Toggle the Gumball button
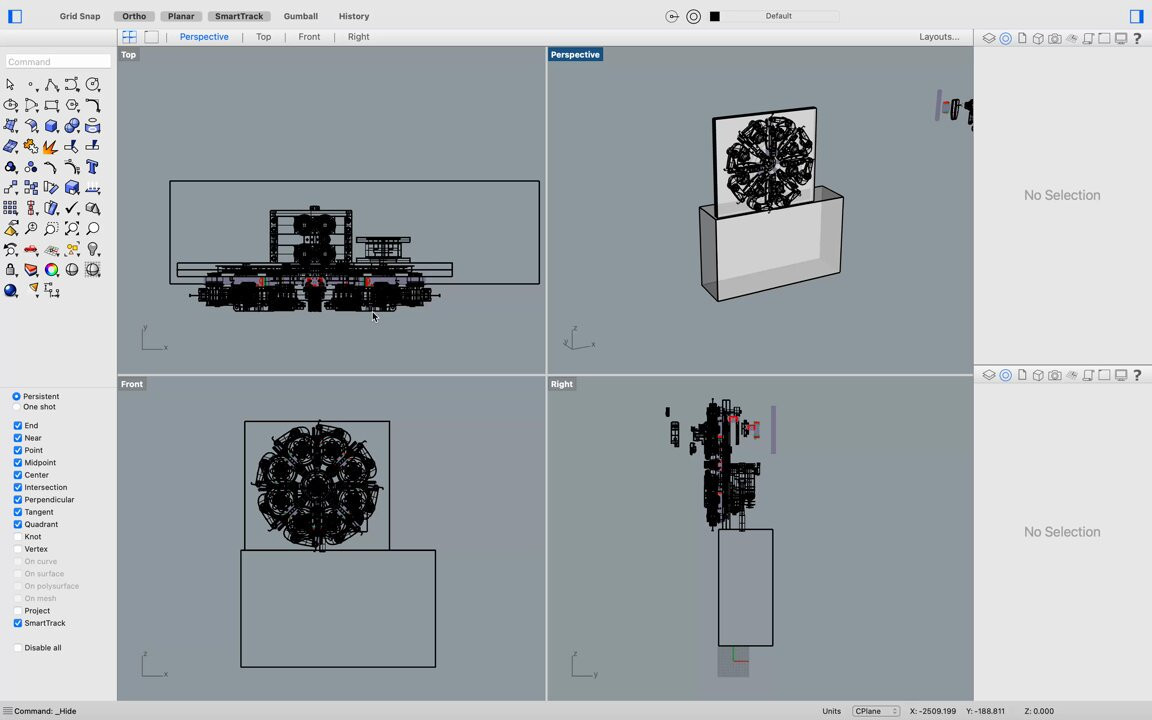The height and width of the screenshot is (720, 1152). click(x=300, y=16)
